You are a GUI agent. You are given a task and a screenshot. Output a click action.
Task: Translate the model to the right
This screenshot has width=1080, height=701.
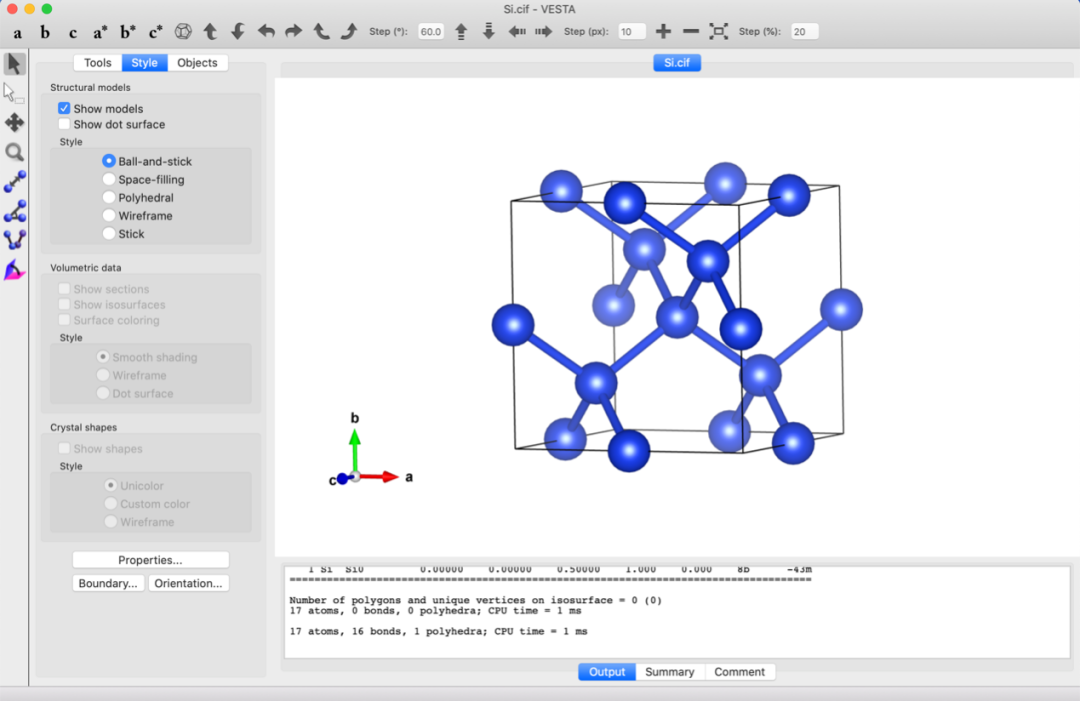click(x=543, y=32)
